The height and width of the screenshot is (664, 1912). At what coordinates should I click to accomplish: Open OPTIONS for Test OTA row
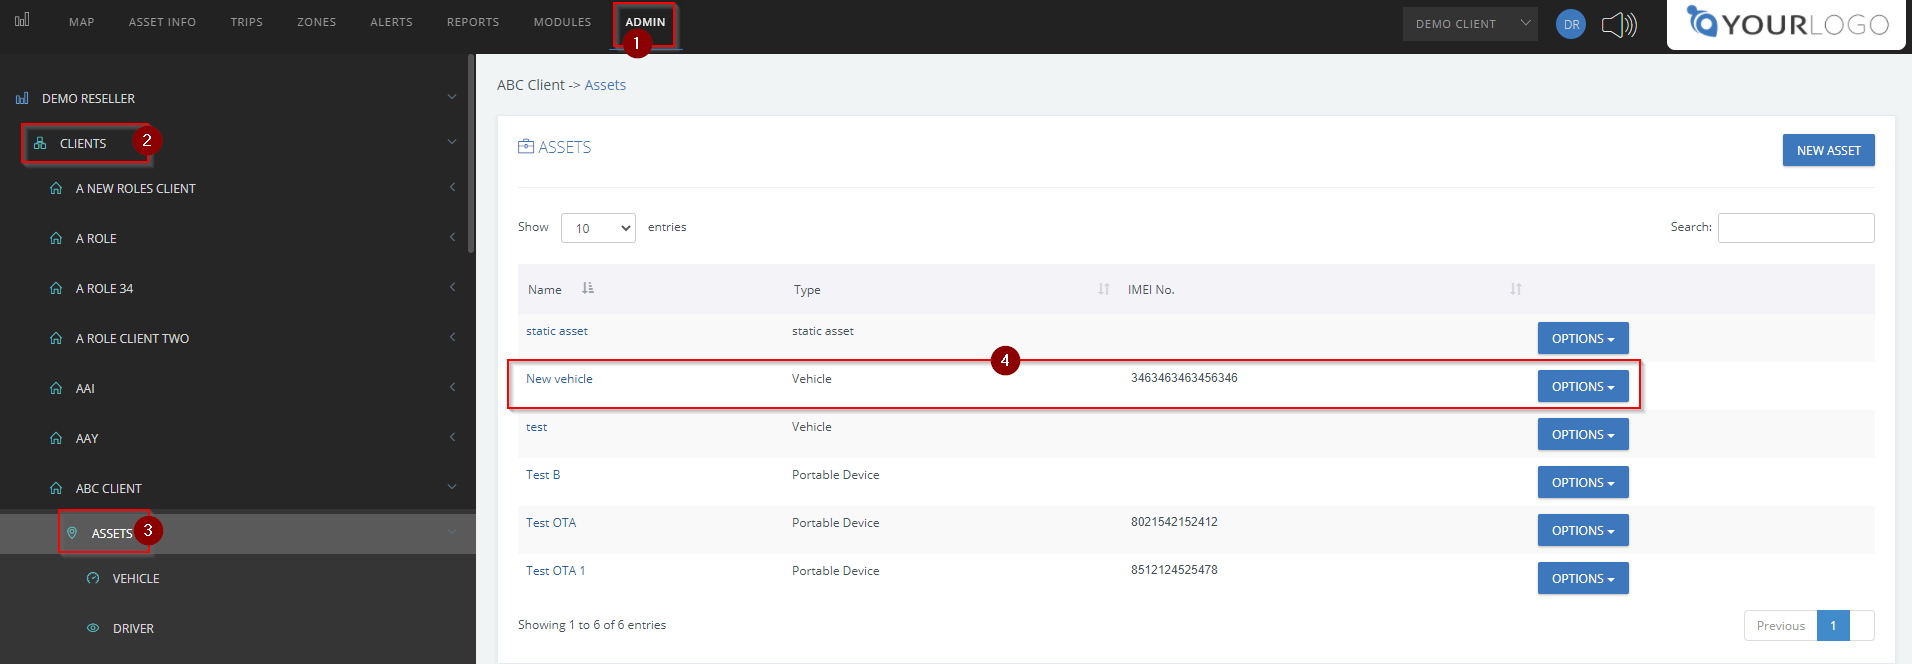(1583, 530)
